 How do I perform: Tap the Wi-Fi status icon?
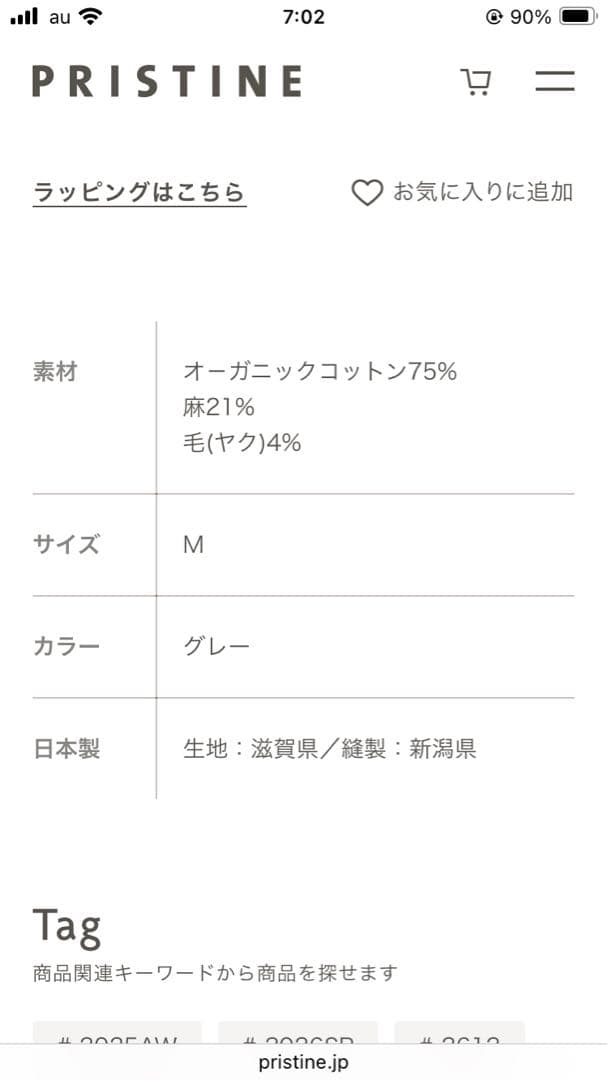pyautogui.click(x=91, y=16)
